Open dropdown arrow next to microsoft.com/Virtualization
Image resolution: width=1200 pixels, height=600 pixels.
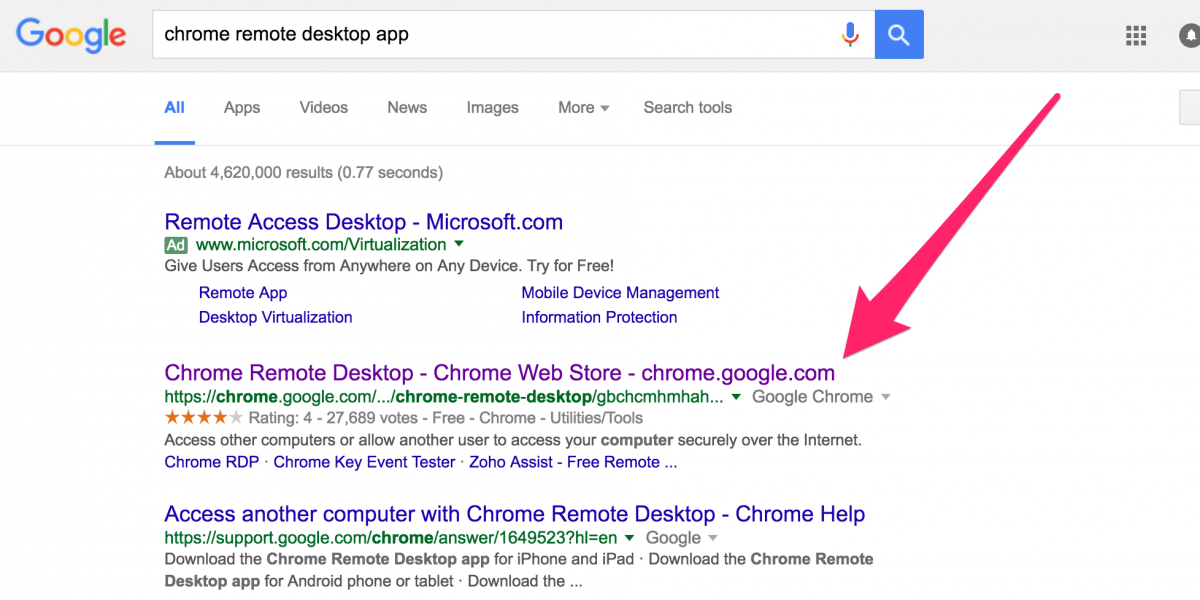coord(459,244)
